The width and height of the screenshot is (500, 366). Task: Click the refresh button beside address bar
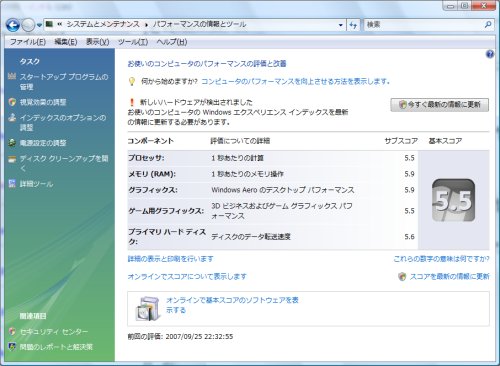(353, 25)
